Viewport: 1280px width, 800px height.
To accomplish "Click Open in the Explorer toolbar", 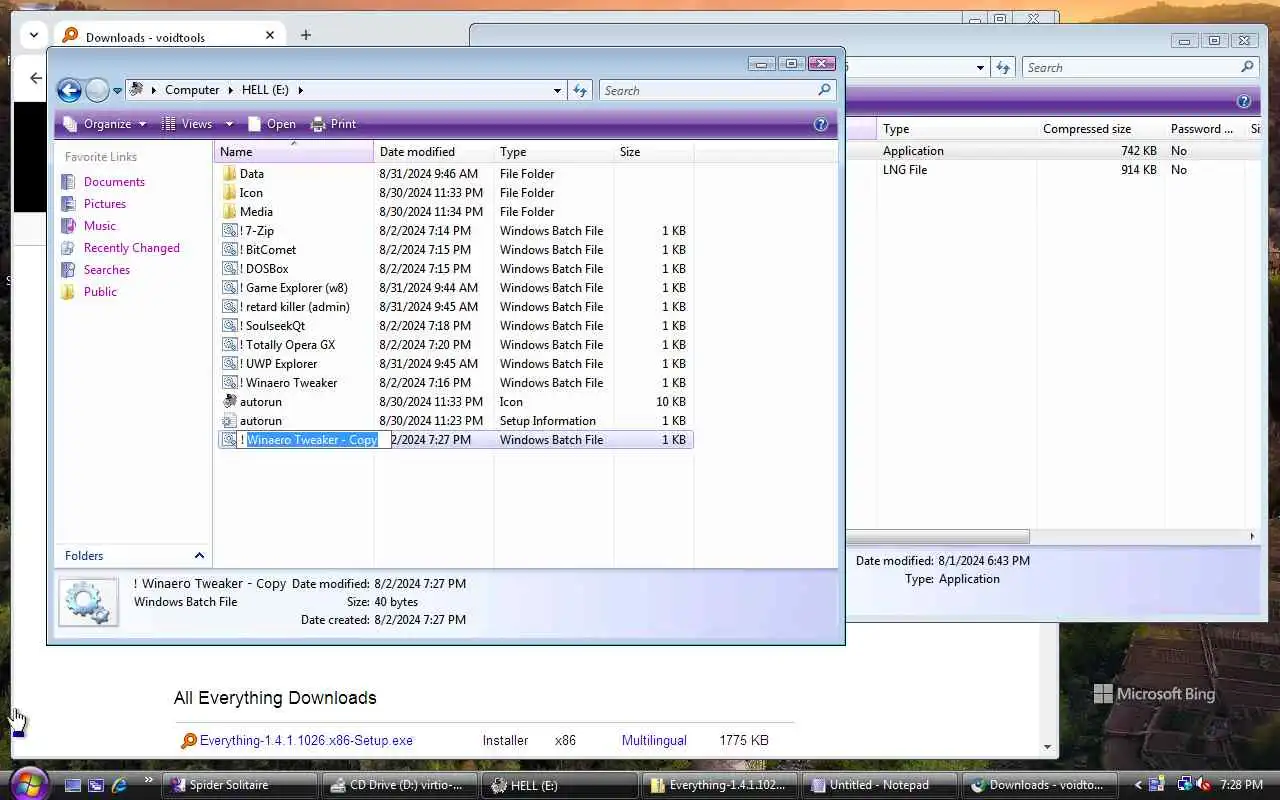I will (x=272, y=124).
